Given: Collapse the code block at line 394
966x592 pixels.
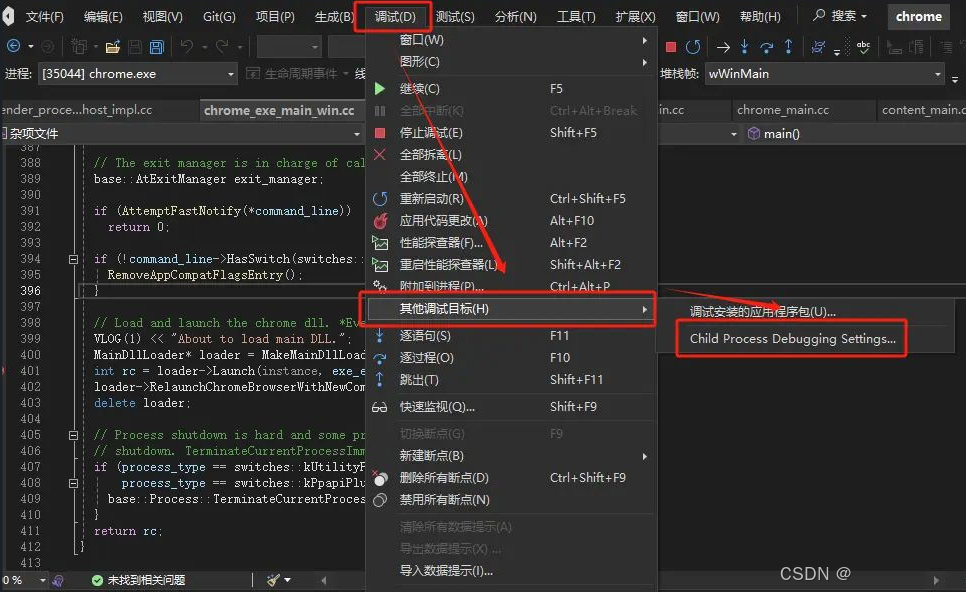Looking at the screenshot, I should pyautogui.click(x=73, y=259).
